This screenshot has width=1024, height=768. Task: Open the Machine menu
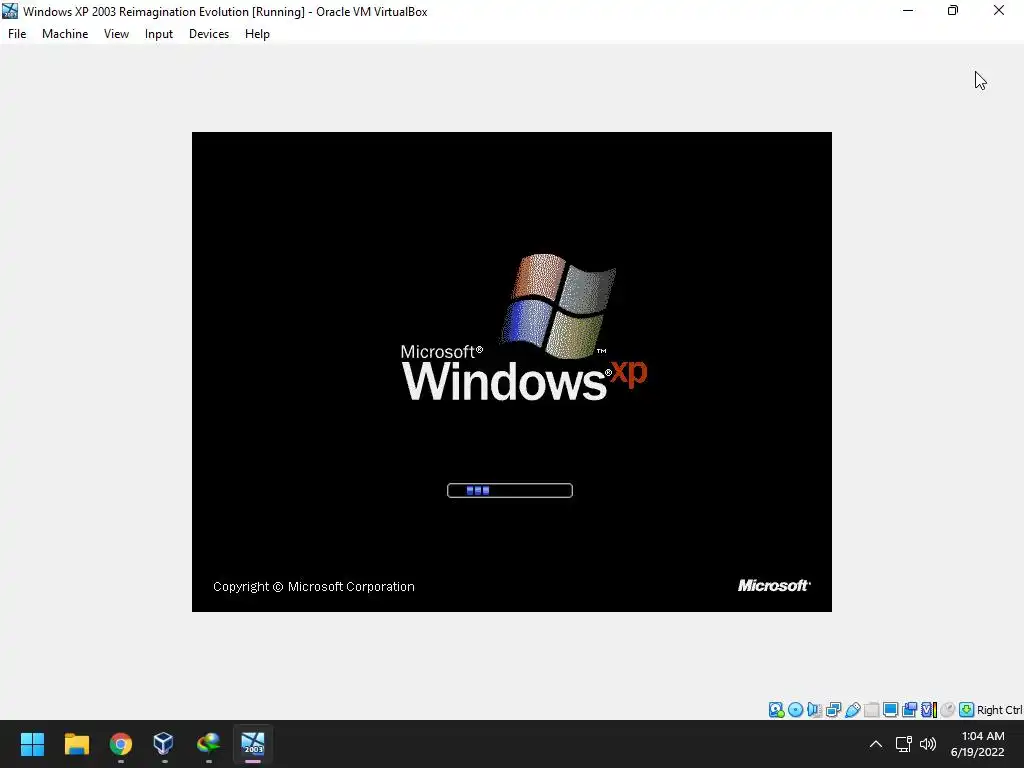pyautogui.click(x=65, y=34)
